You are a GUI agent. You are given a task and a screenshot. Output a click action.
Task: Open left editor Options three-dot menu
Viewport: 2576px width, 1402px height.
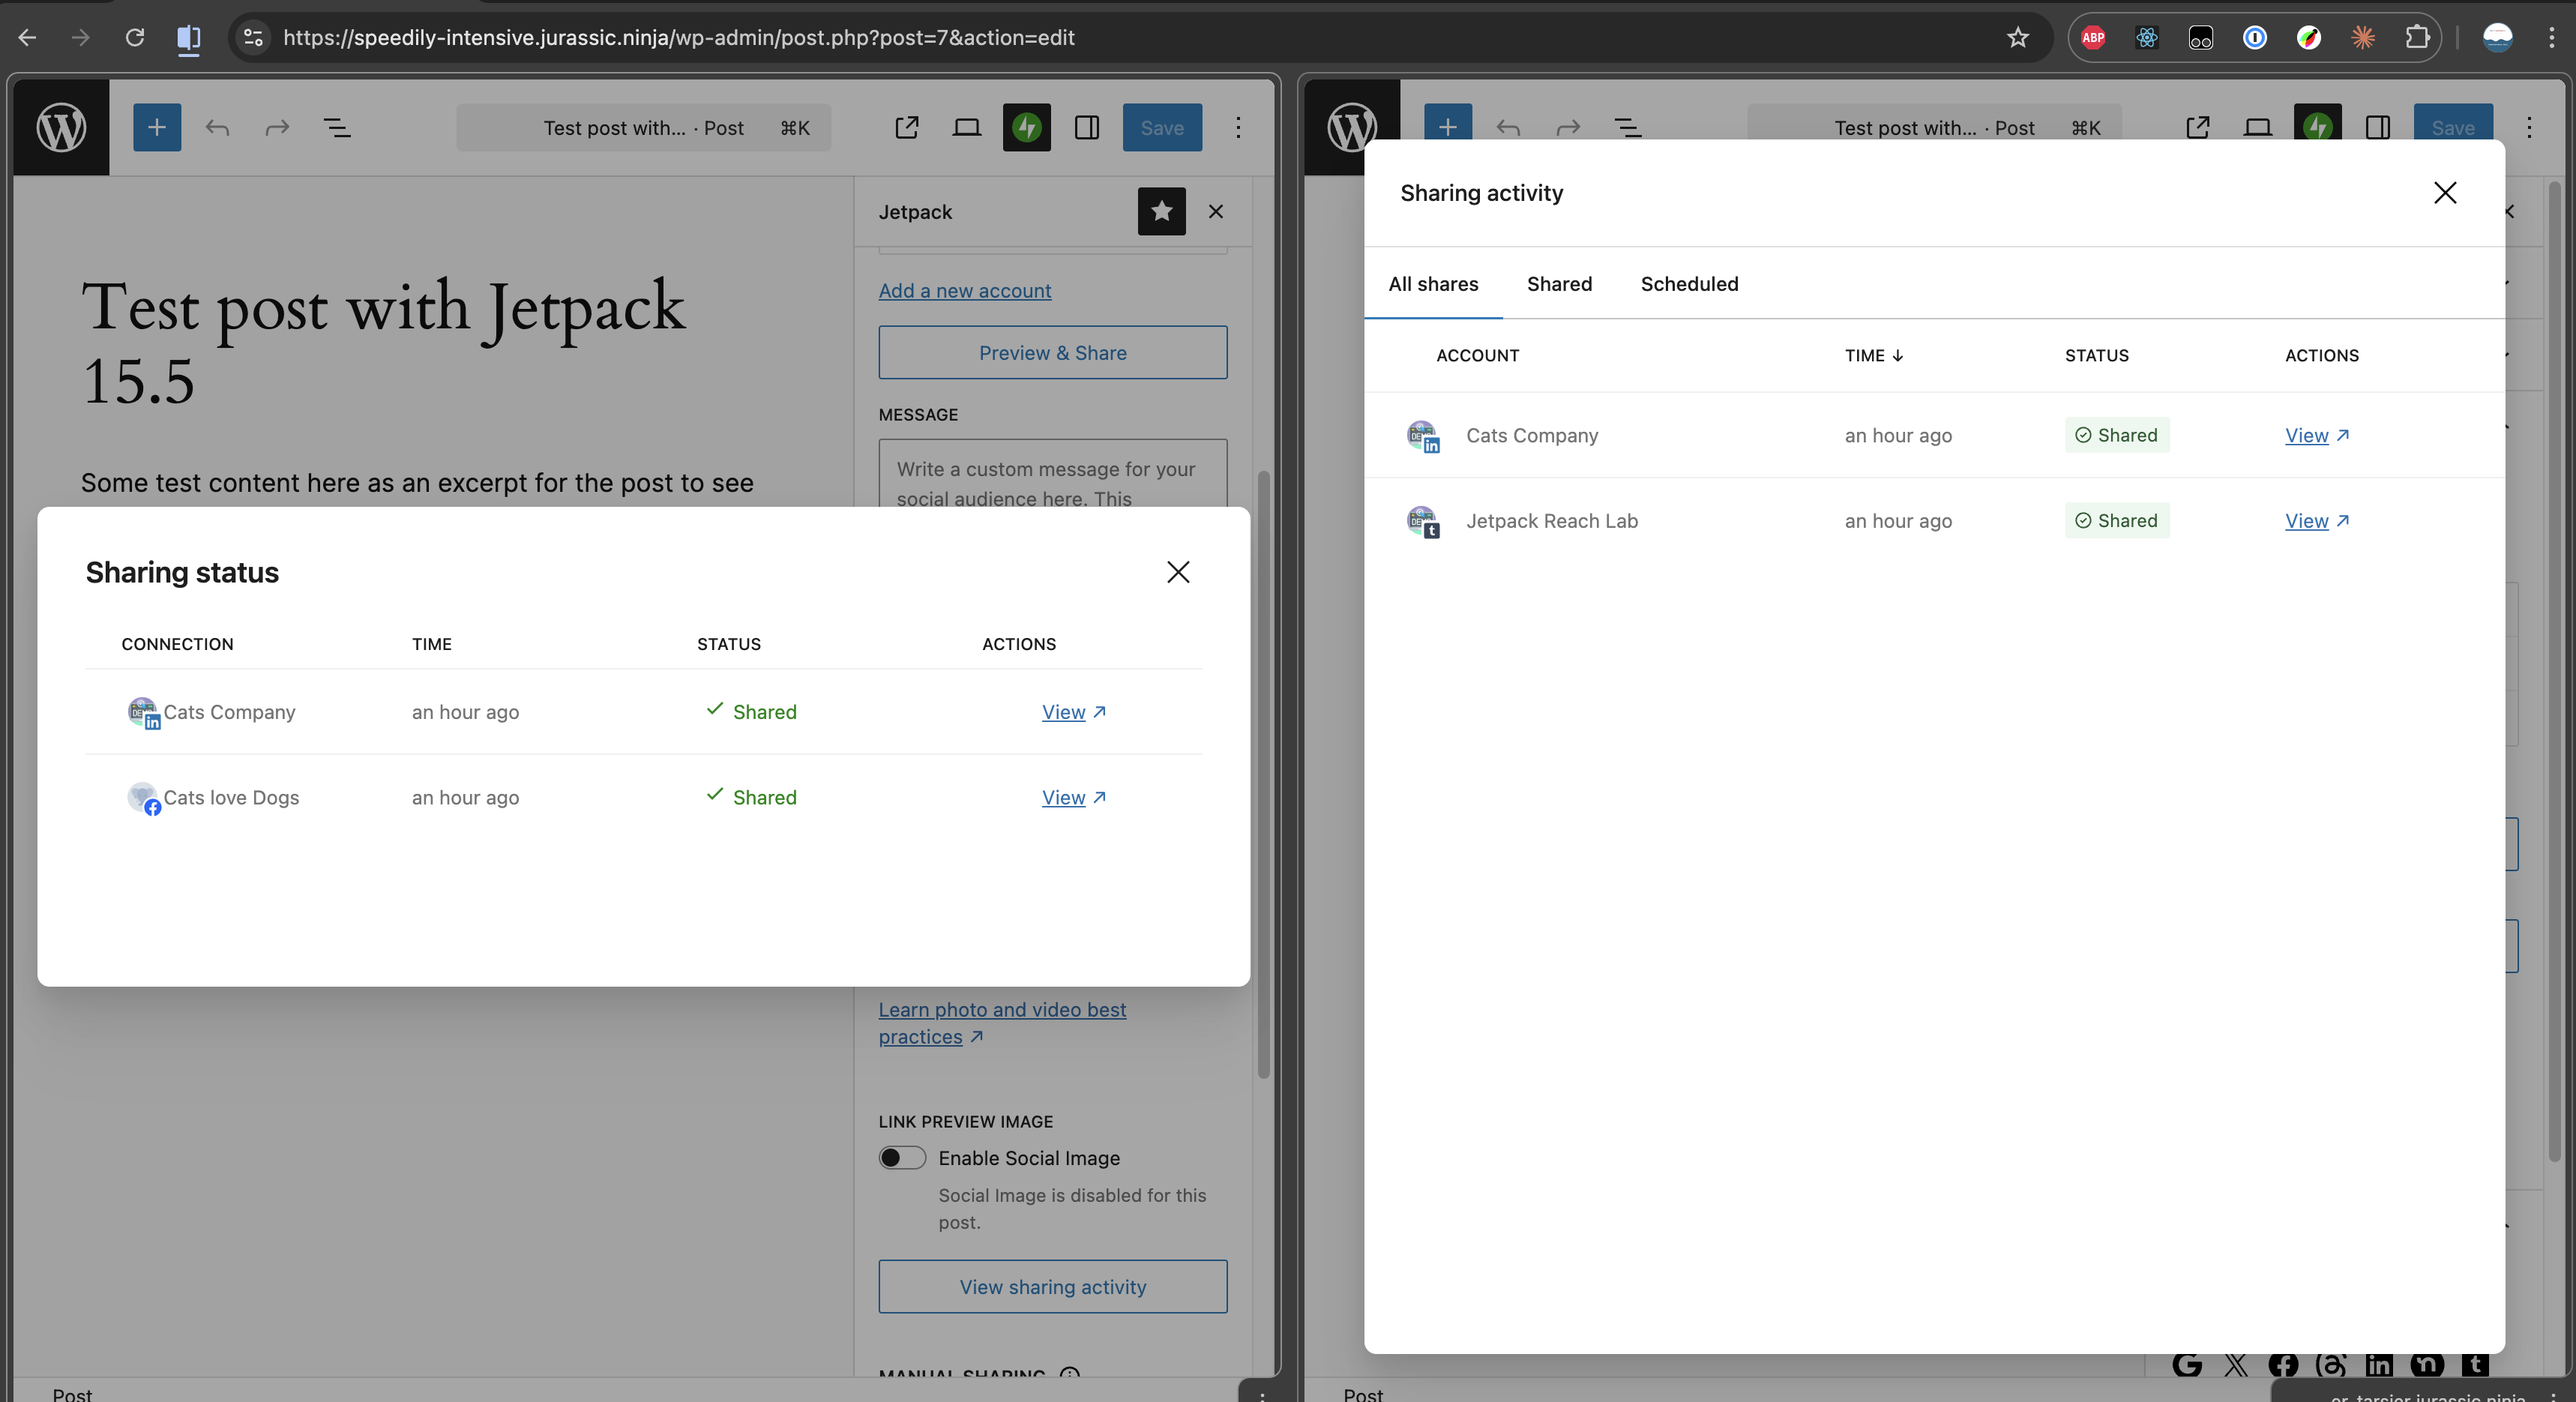tap(1238, 128)
